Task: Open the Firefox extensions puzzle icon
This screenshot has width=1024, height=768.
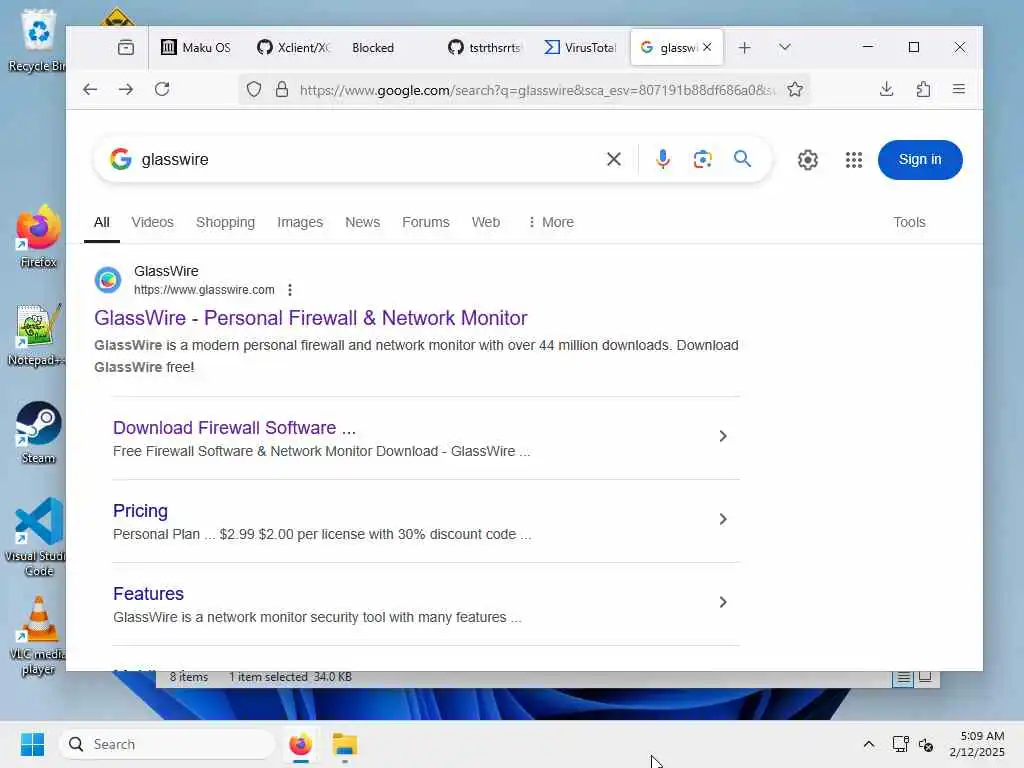Action: pyautogui.click(x=923, y=89)
